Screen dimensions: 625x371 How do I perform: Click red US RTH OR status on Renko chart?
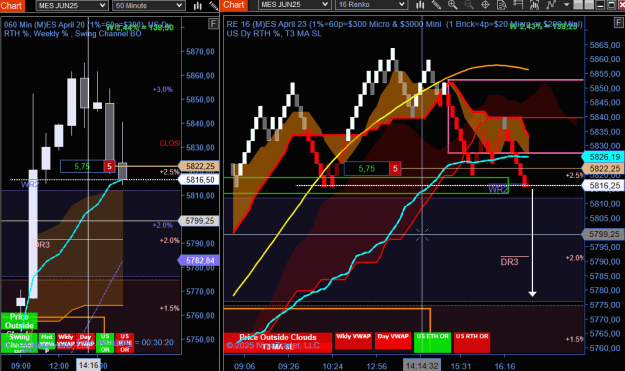pyautogui.click(x=472, y=342)
